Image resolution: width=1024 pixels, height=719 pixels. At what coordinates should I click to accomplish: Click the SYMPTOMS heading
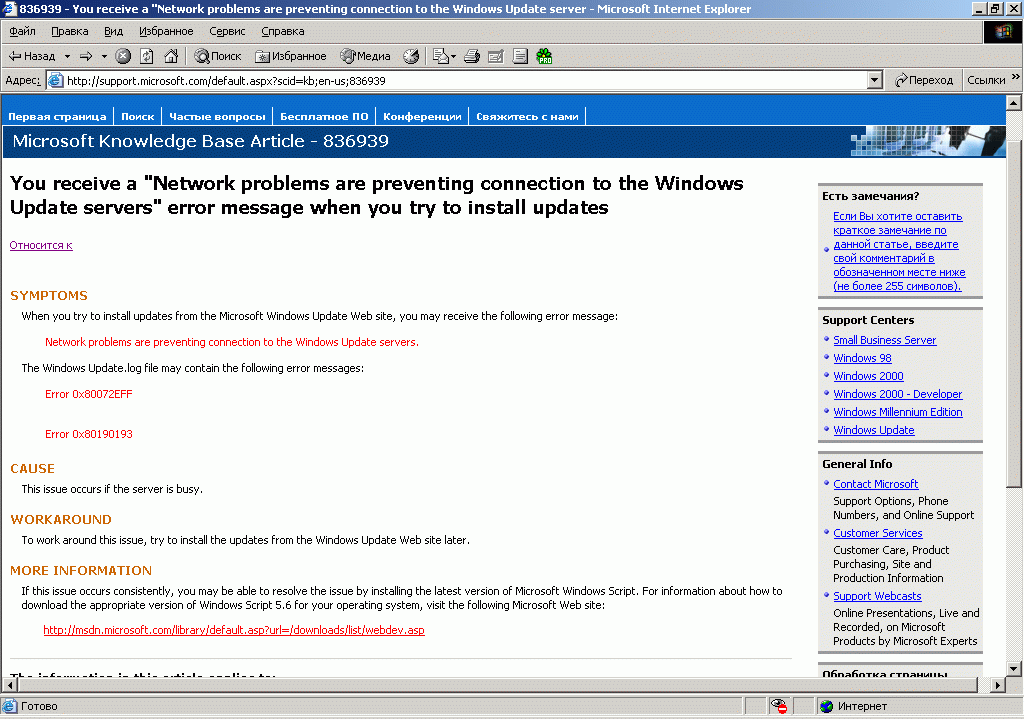49,295
